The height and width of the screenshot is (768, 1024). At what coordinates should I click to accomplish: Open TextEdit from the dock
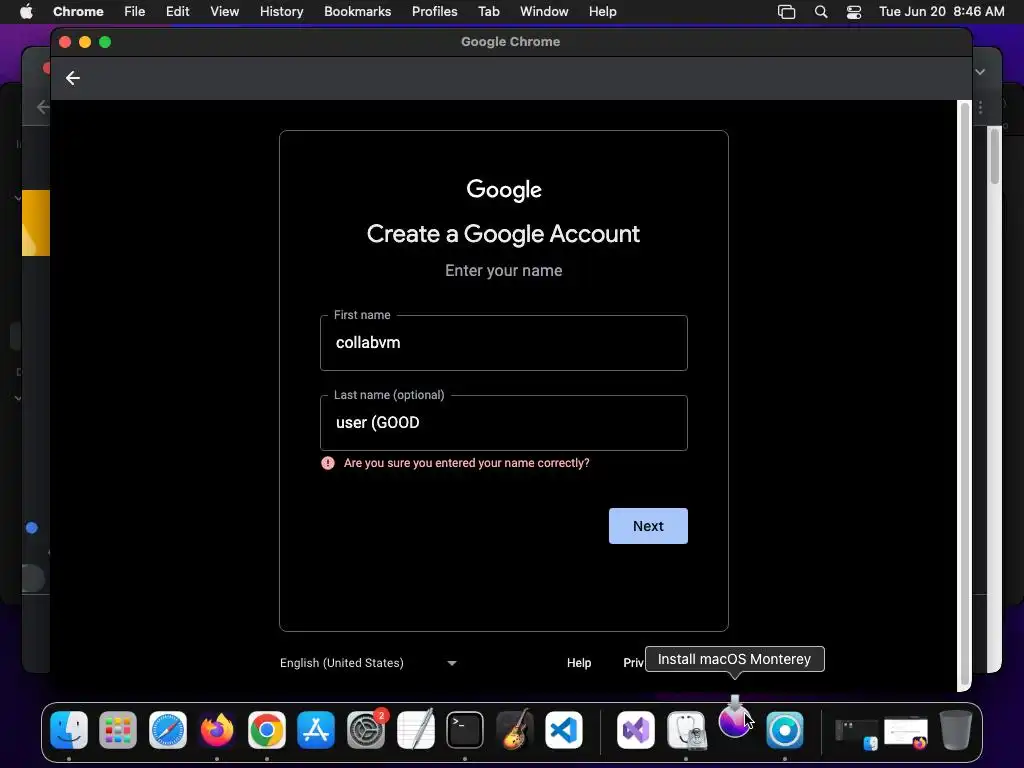415,729
